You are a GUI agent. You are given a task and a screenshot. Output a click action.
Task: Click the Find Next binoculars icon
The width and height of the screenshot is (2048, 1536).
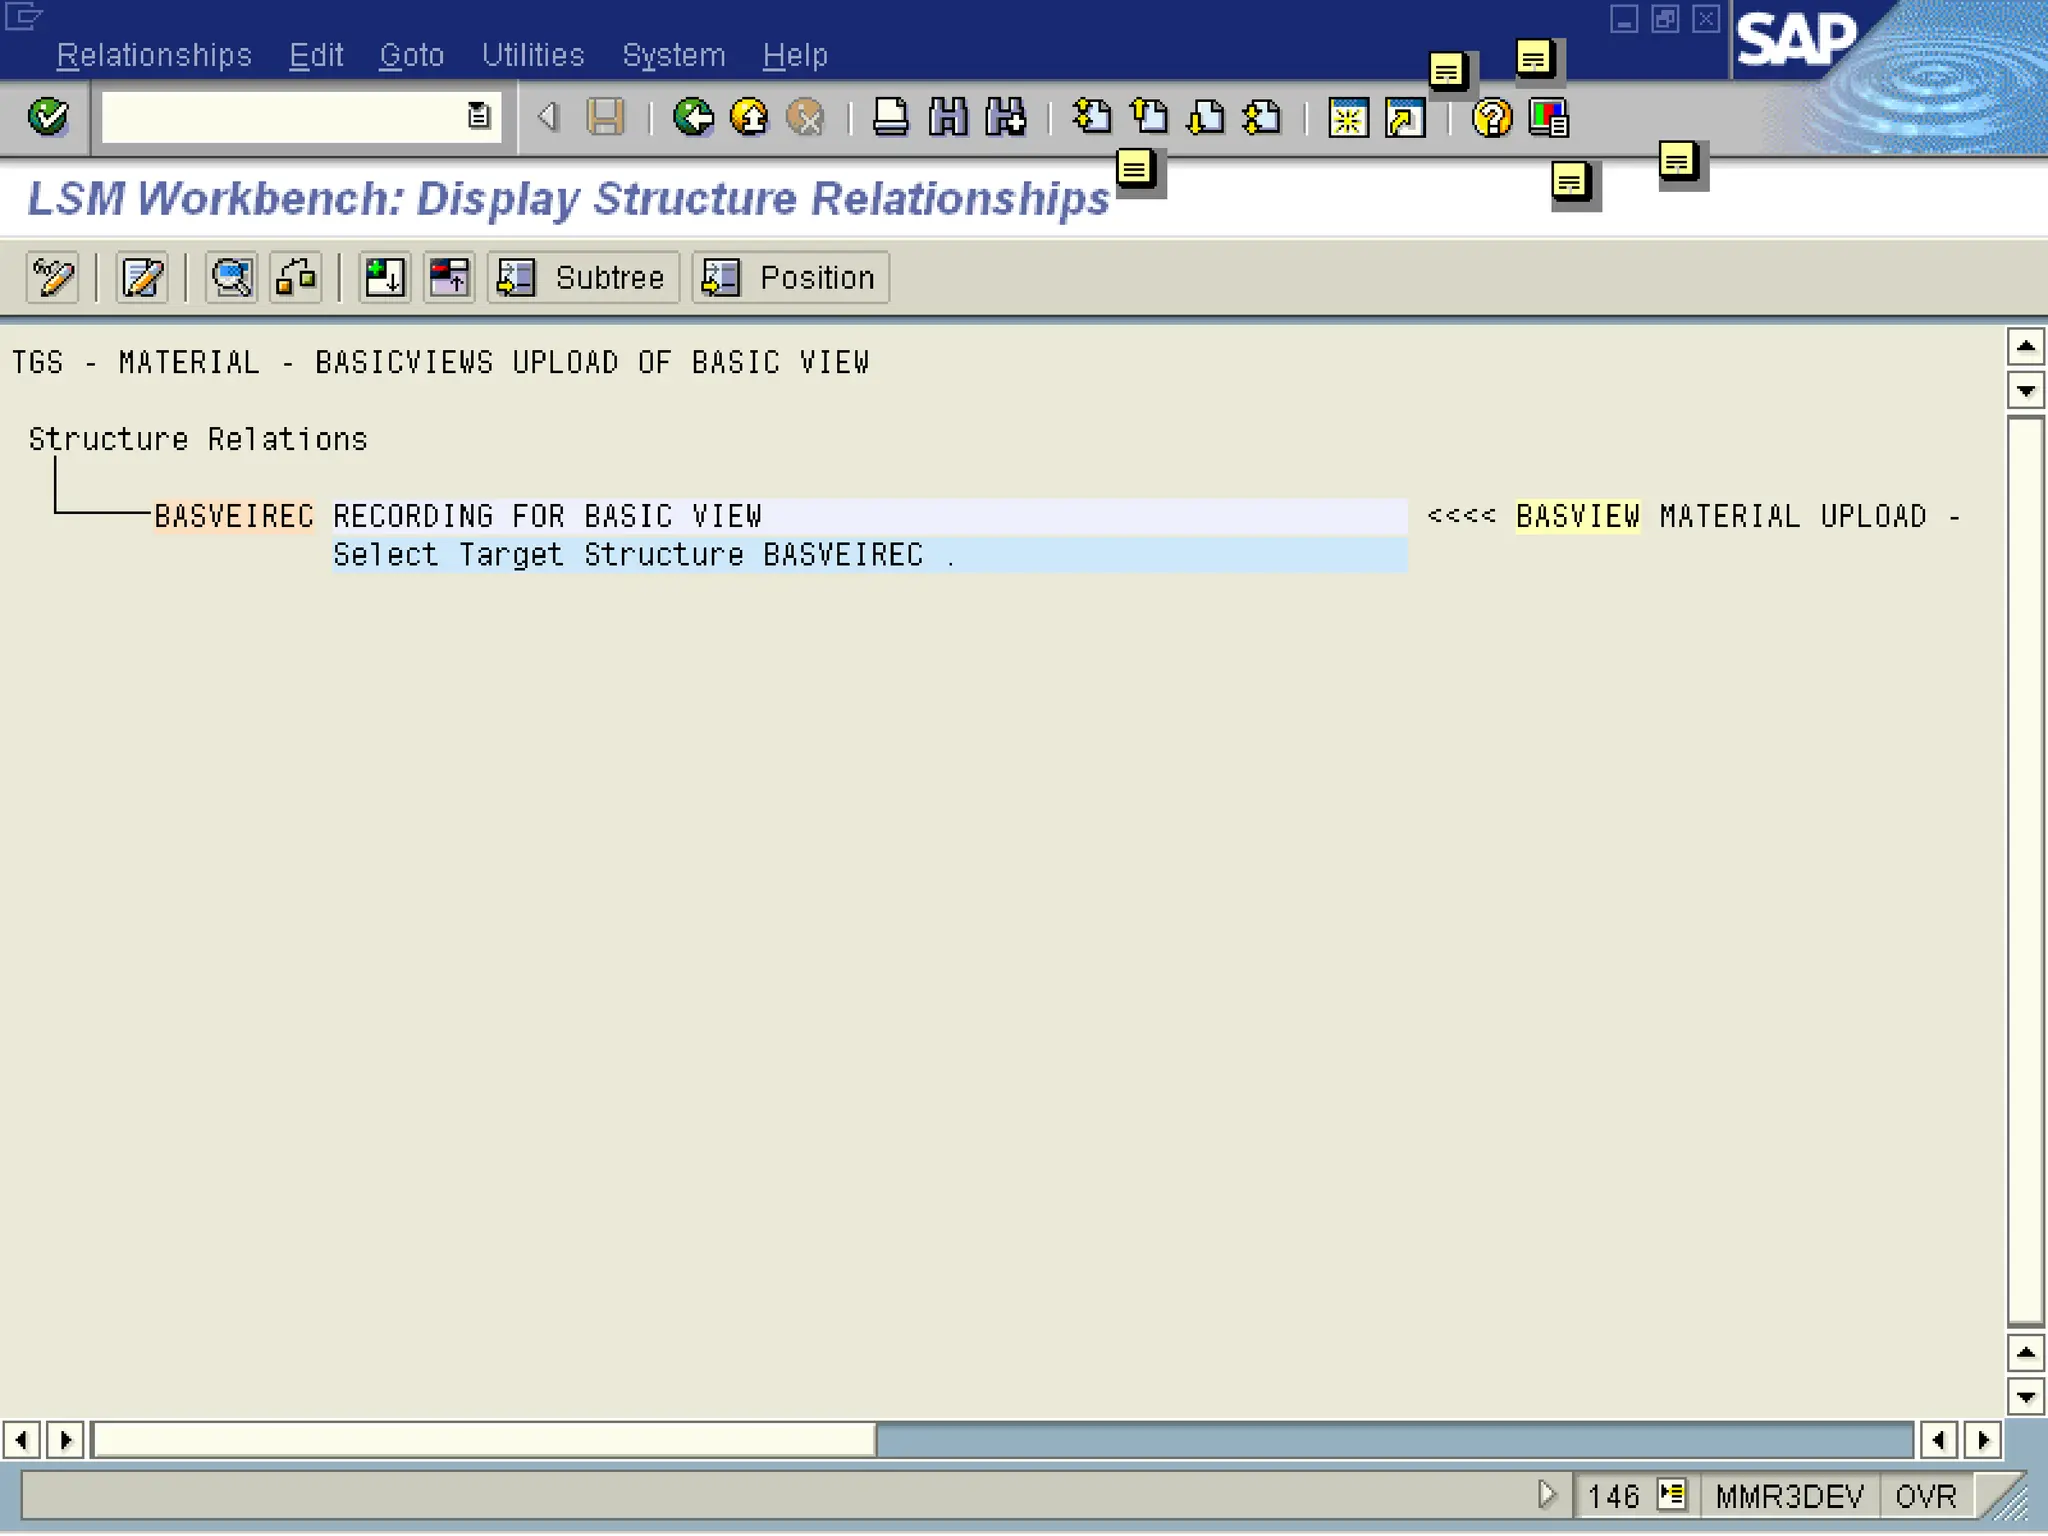1005,117
